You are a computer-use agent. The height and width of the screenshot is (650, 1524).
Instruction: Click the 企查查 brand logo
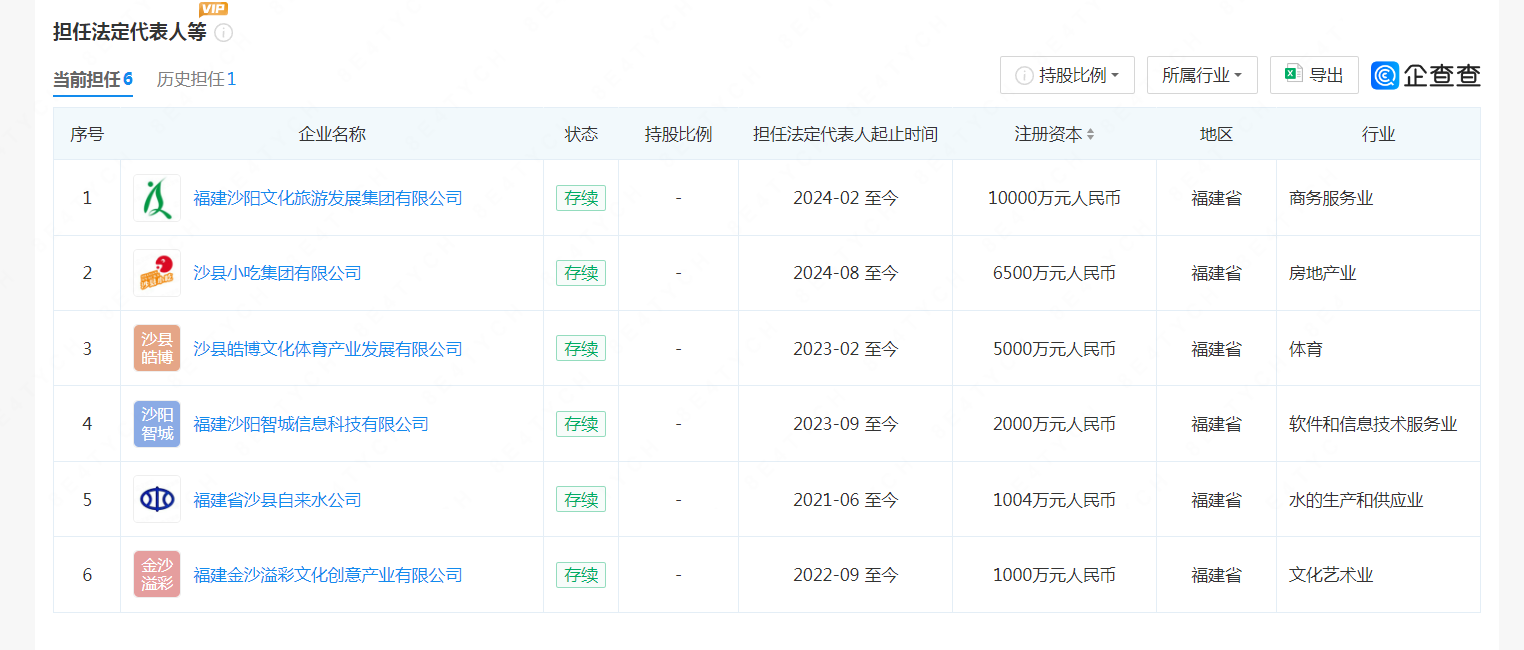pos(1425,75)
